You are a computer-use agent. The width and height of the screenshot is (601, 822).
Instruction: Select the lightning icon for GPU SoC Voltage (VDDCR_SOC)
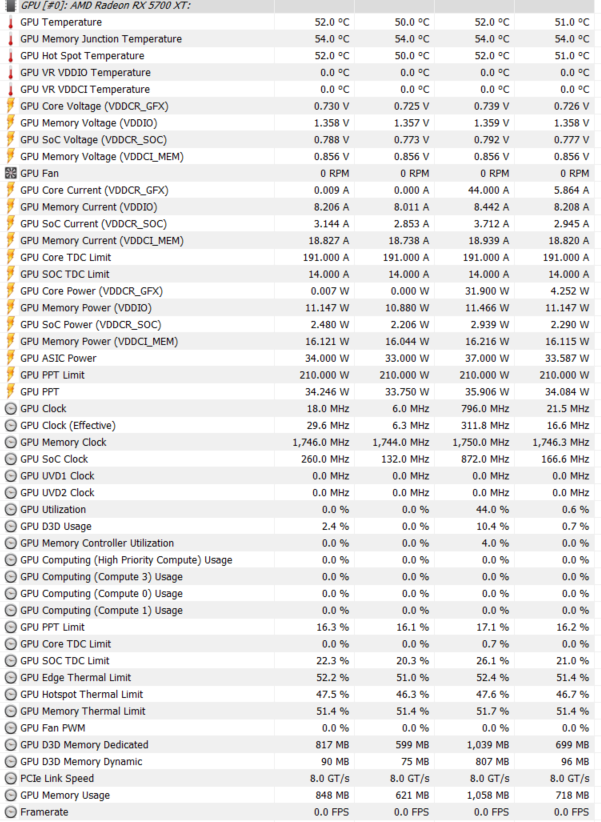(10, 139)
